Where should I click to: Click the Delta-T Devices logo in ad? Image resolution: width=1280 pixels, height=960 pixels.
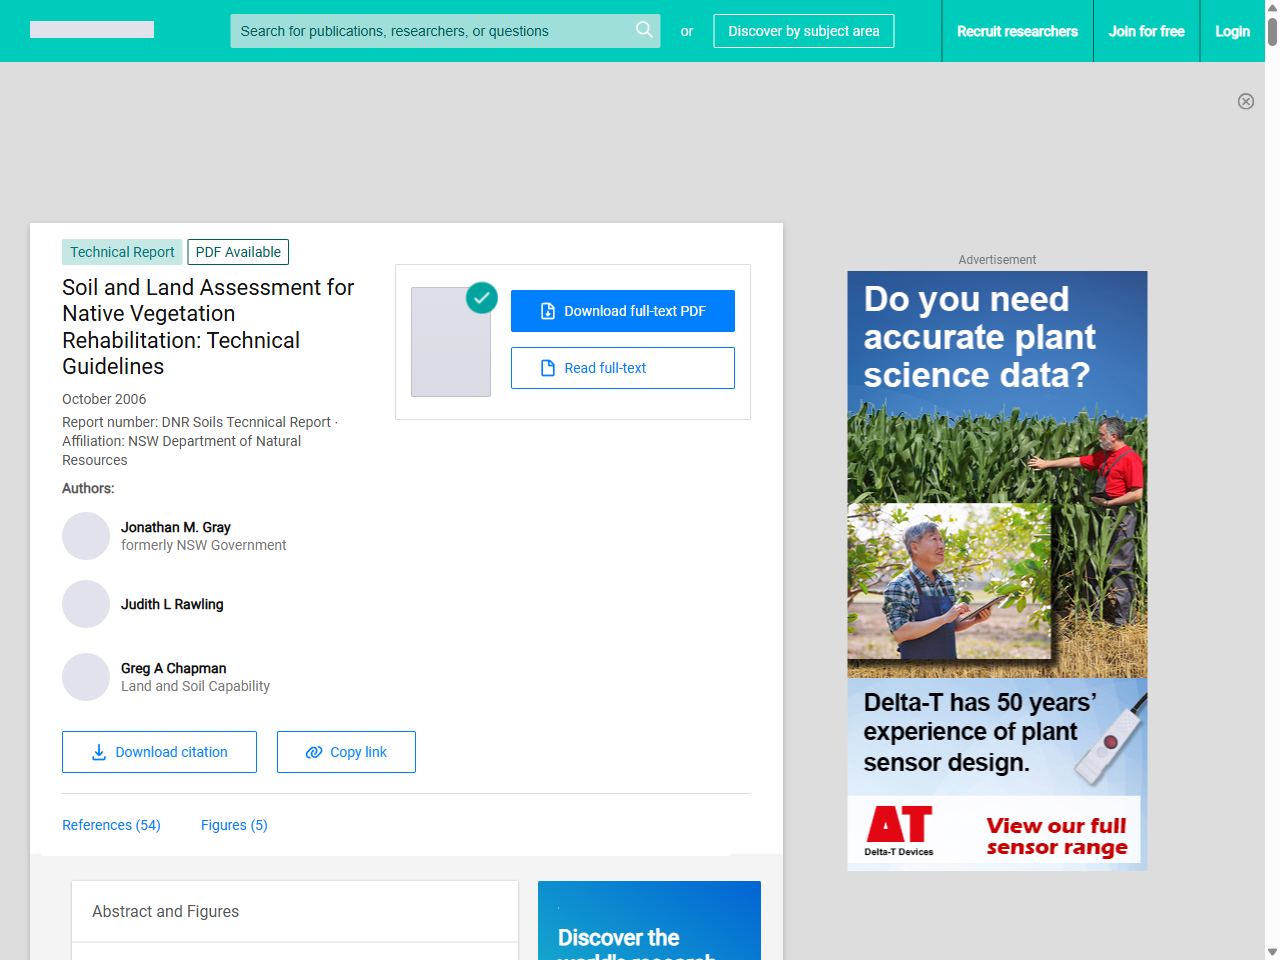click(x=899, y=830)
